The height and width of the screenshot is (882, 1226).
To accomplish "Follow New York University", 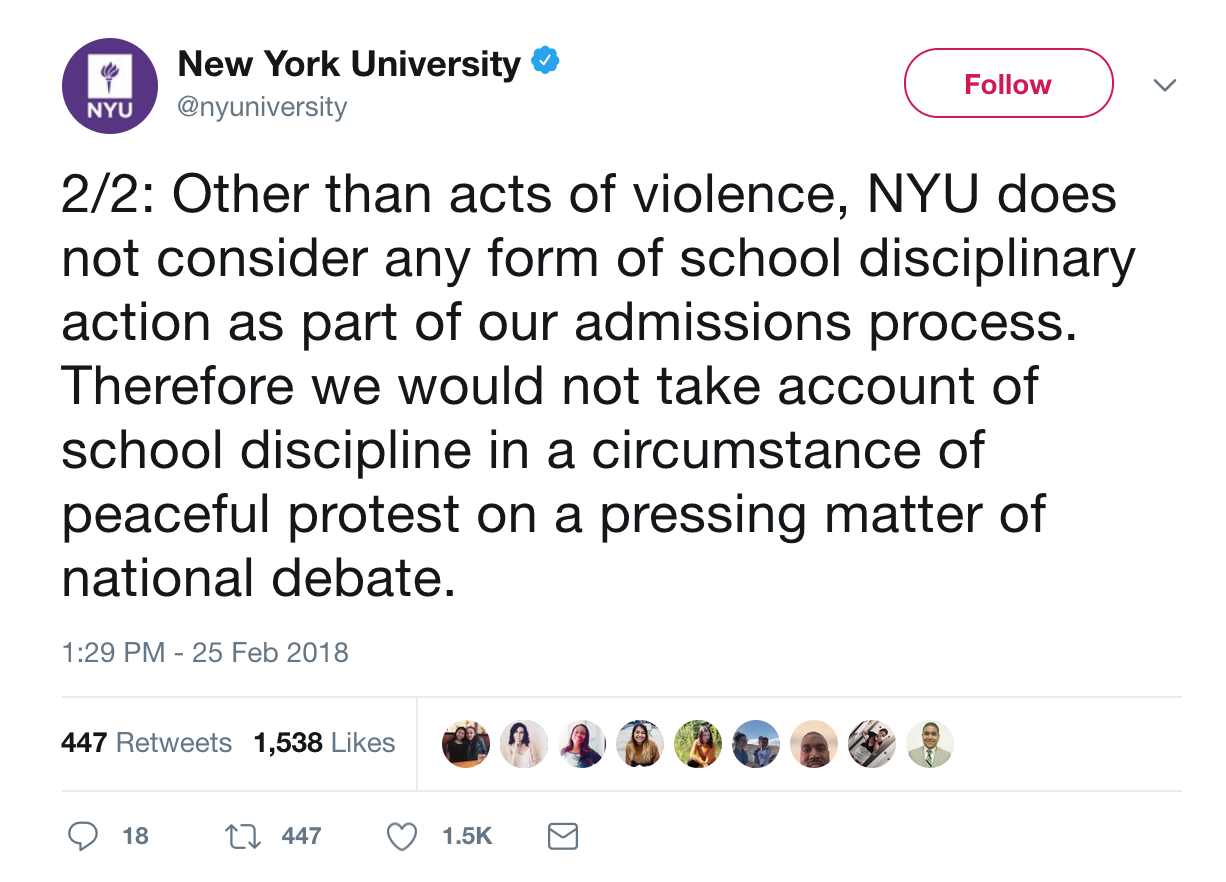I will [x=1007, y=84].
